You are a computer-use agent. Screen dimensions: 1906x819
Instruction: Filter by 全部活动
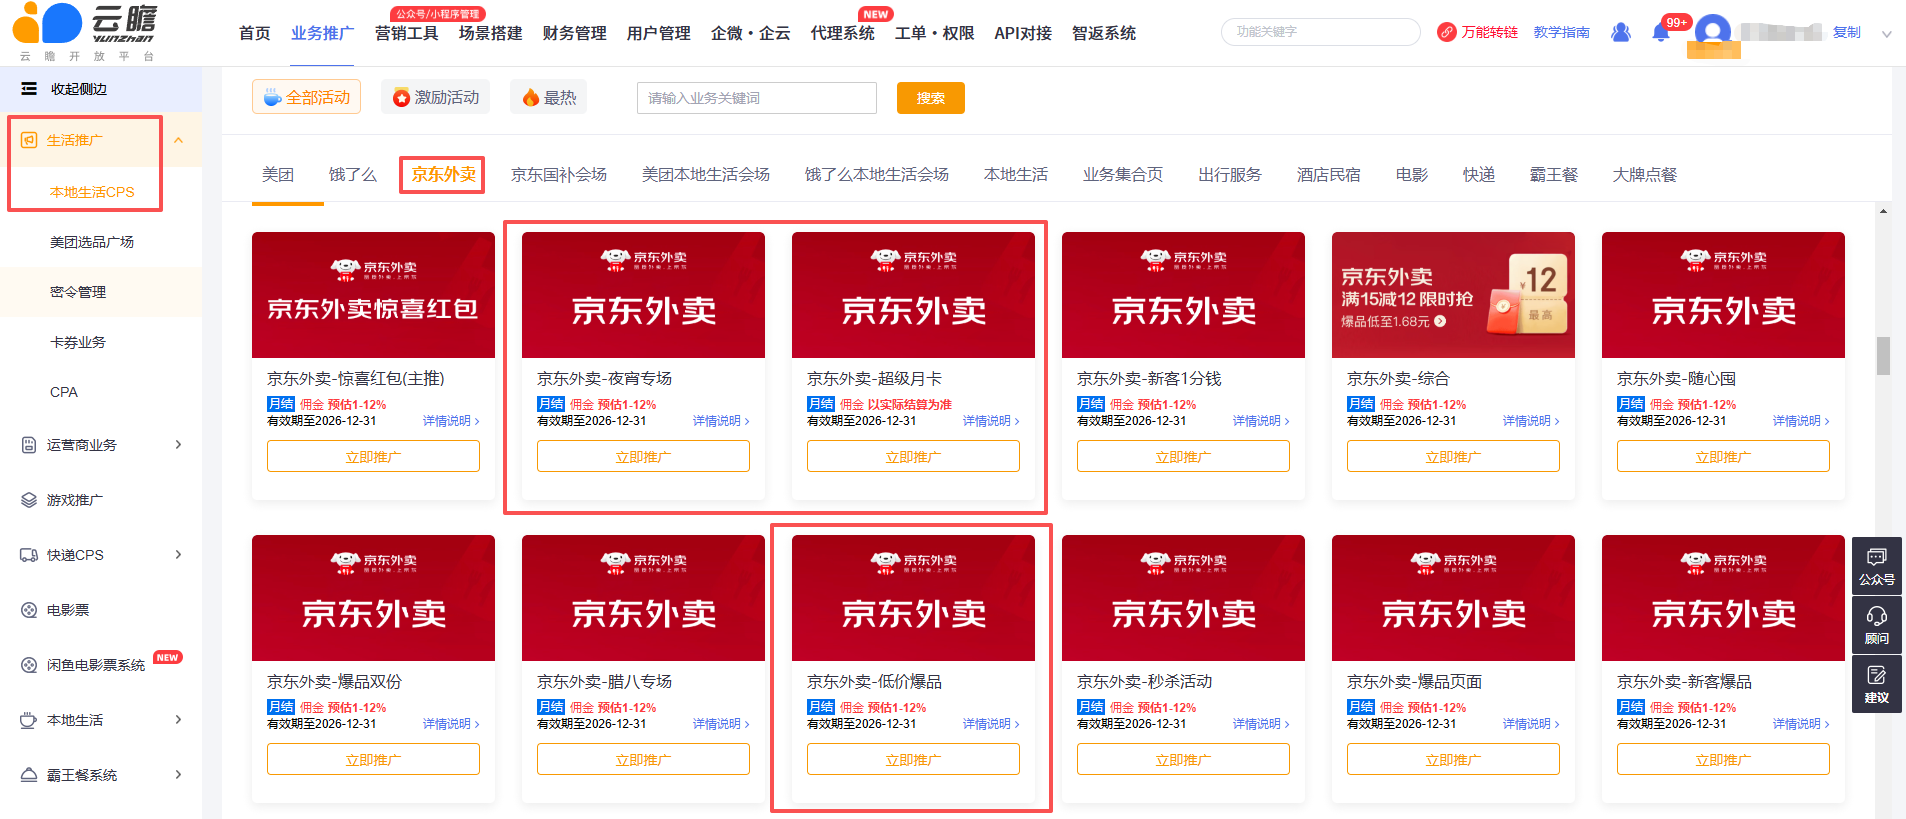pyautogui.click(x=306, y=97)
